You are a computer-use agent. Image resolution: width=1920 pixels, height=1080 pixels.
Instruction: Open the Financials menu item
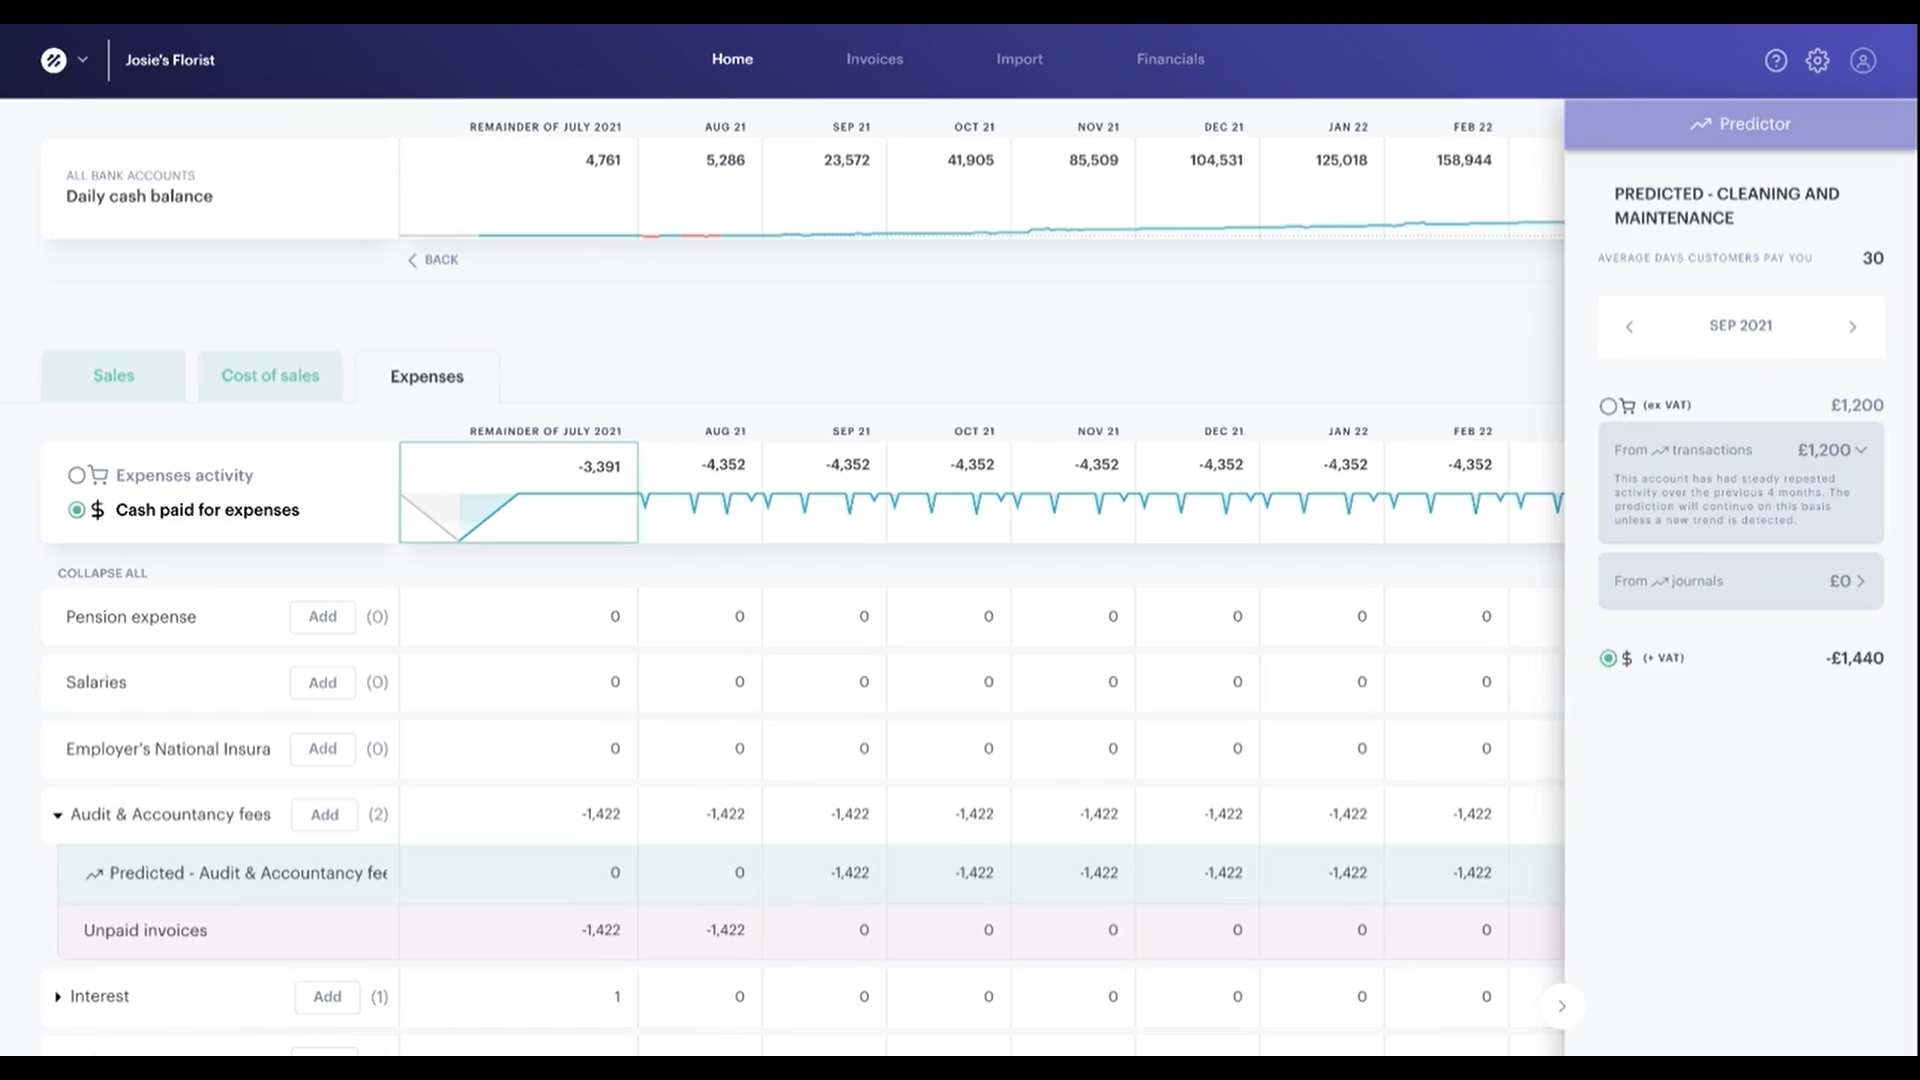tap(1168, 58)
